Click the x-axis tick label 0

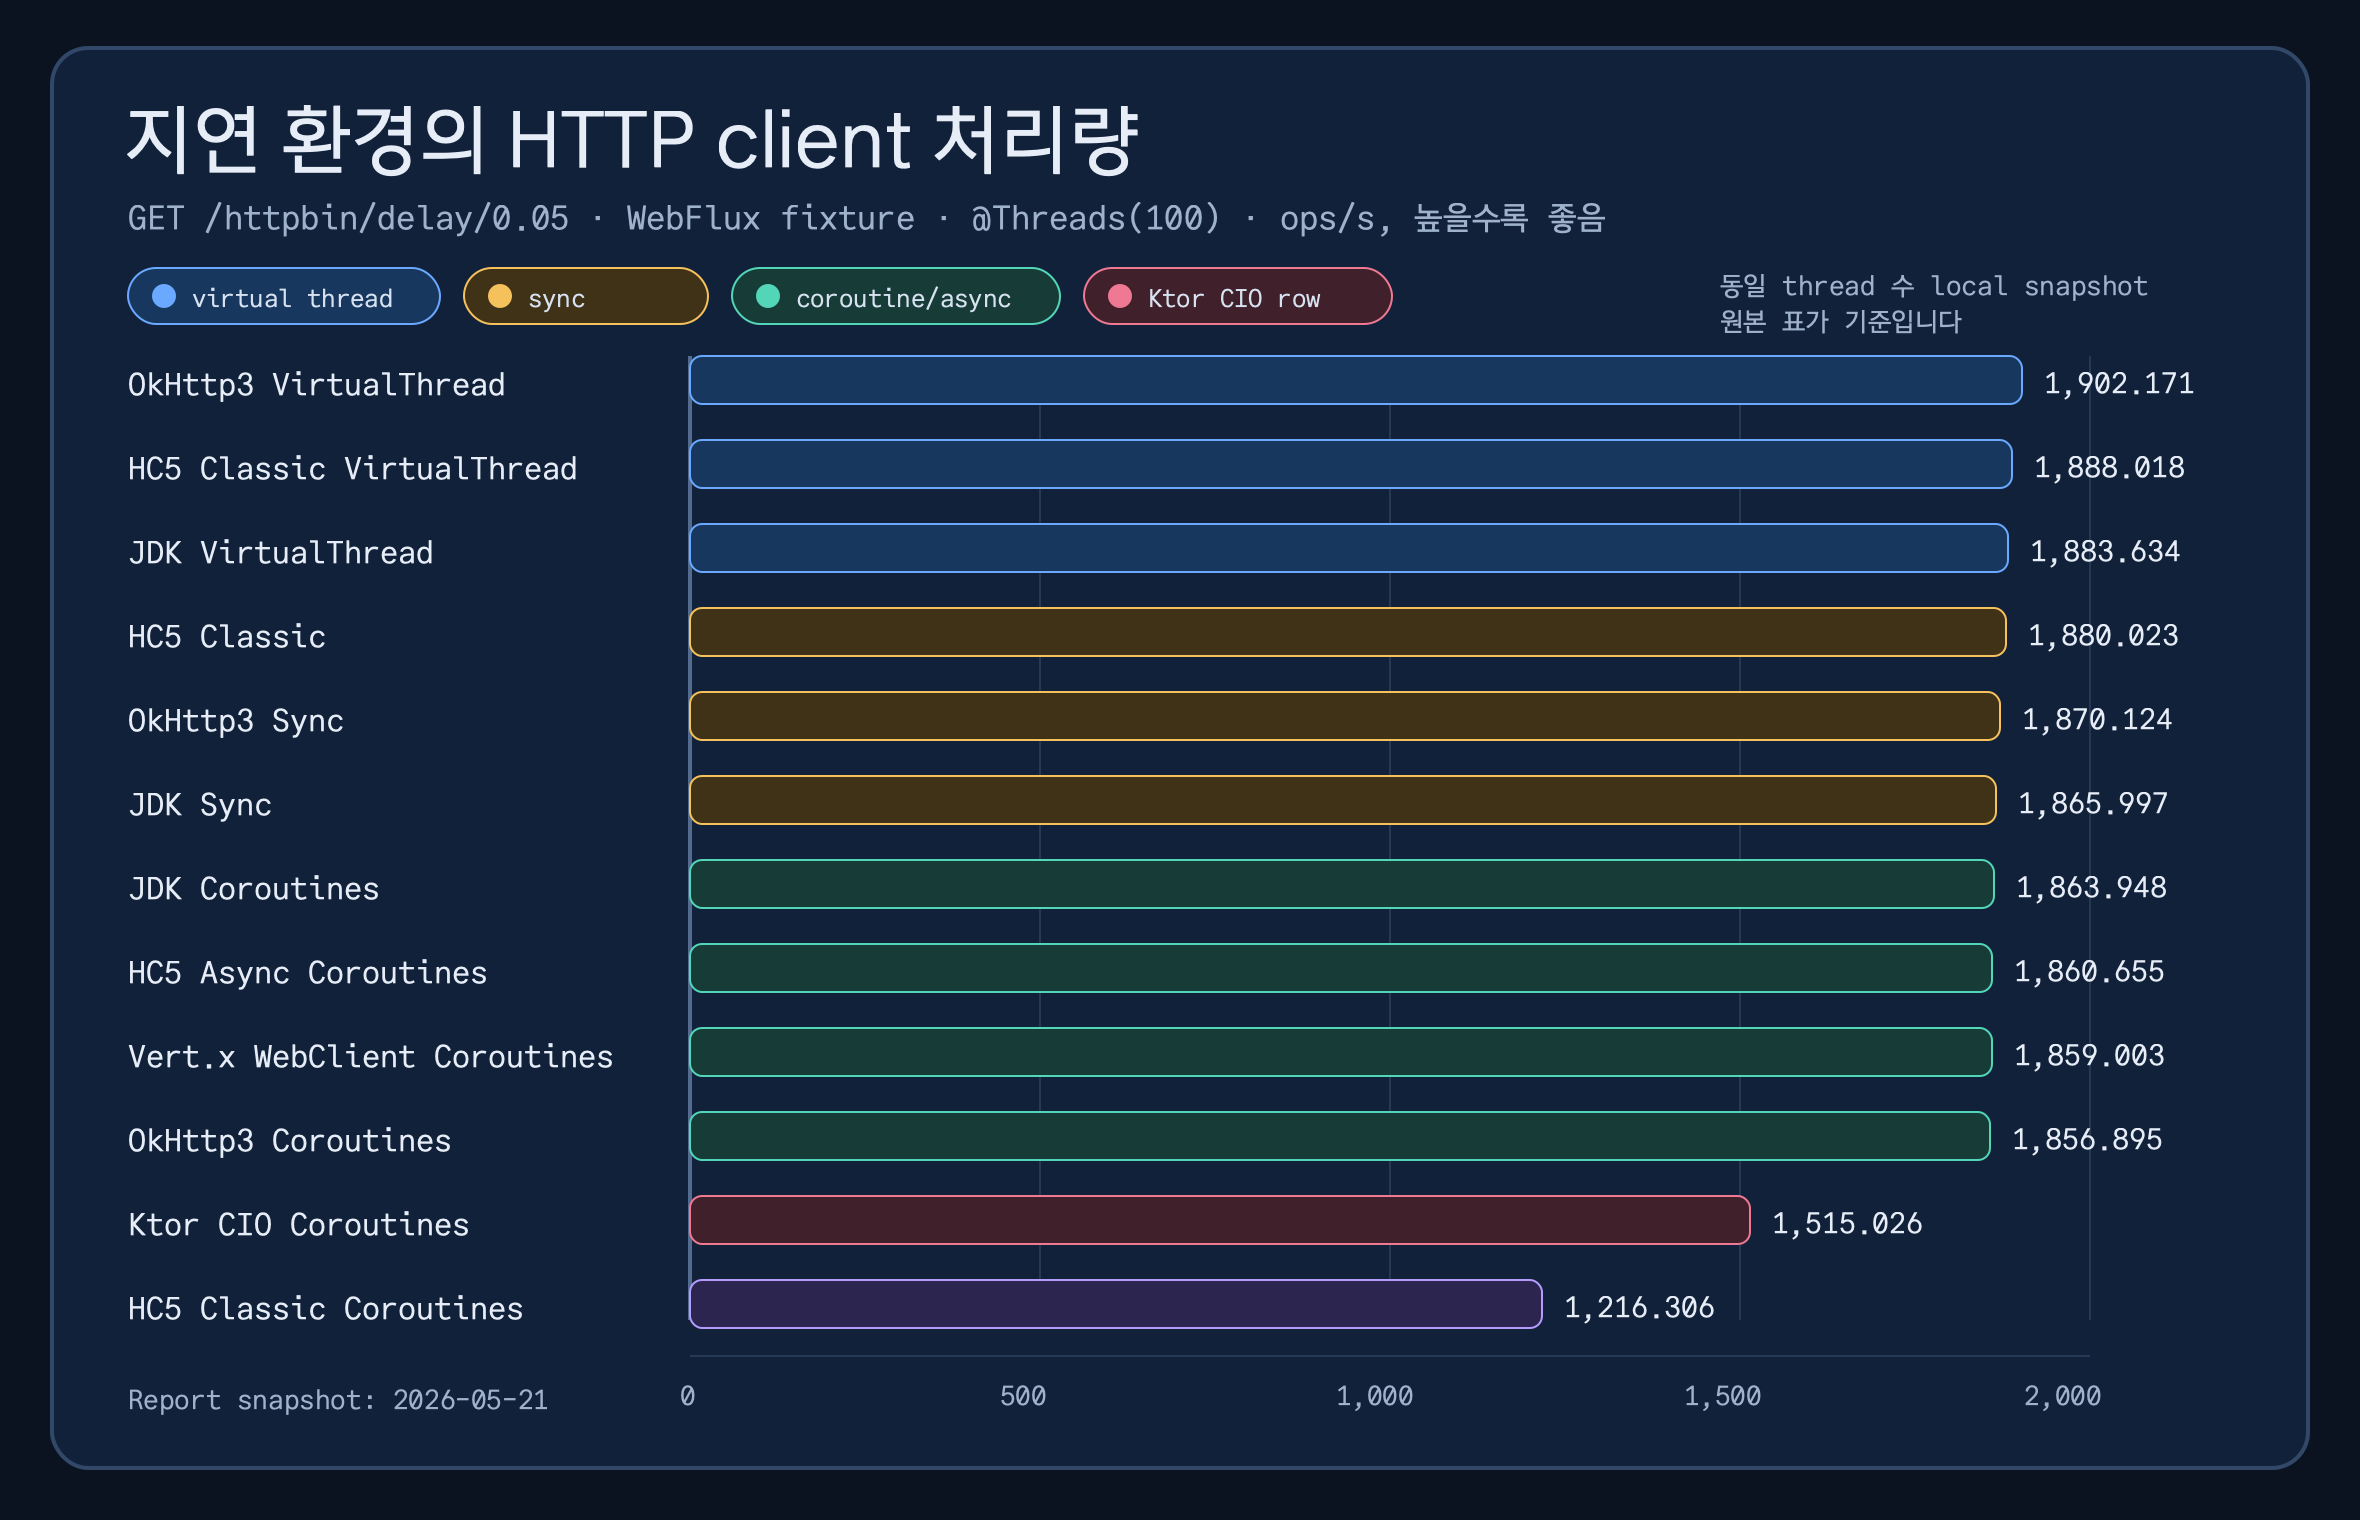click(x=688, y=1396)
